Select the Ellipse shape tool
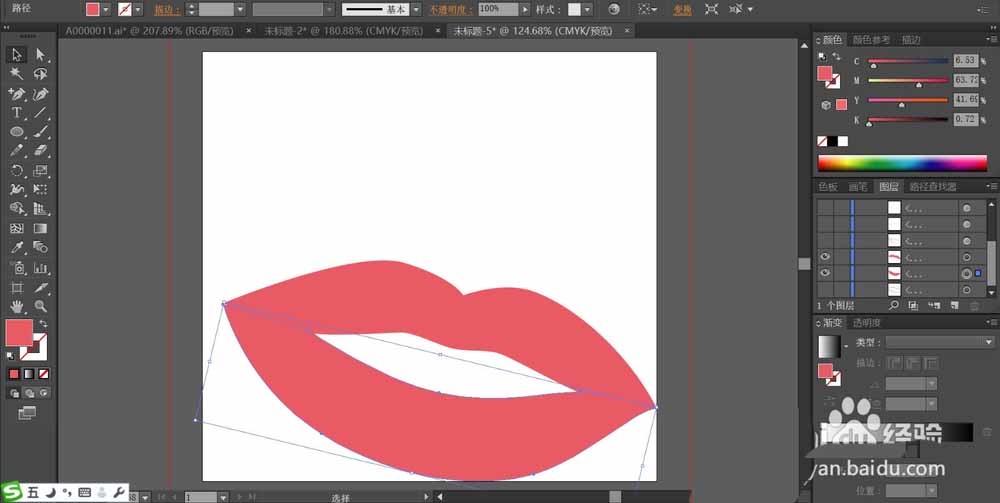The height and width of the screenshot is (503, 1000). click(17, 131)
